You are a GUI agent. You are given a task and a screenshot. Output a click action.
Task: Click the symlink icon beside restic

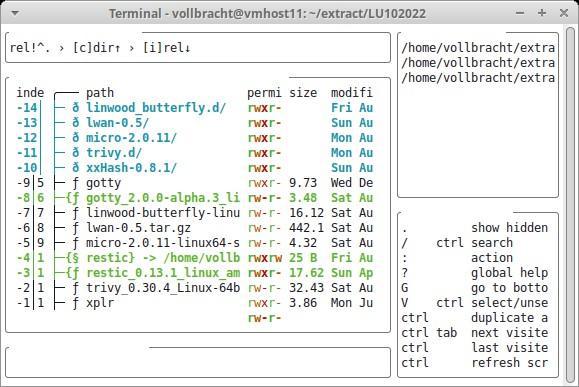(x=76, y=258)
